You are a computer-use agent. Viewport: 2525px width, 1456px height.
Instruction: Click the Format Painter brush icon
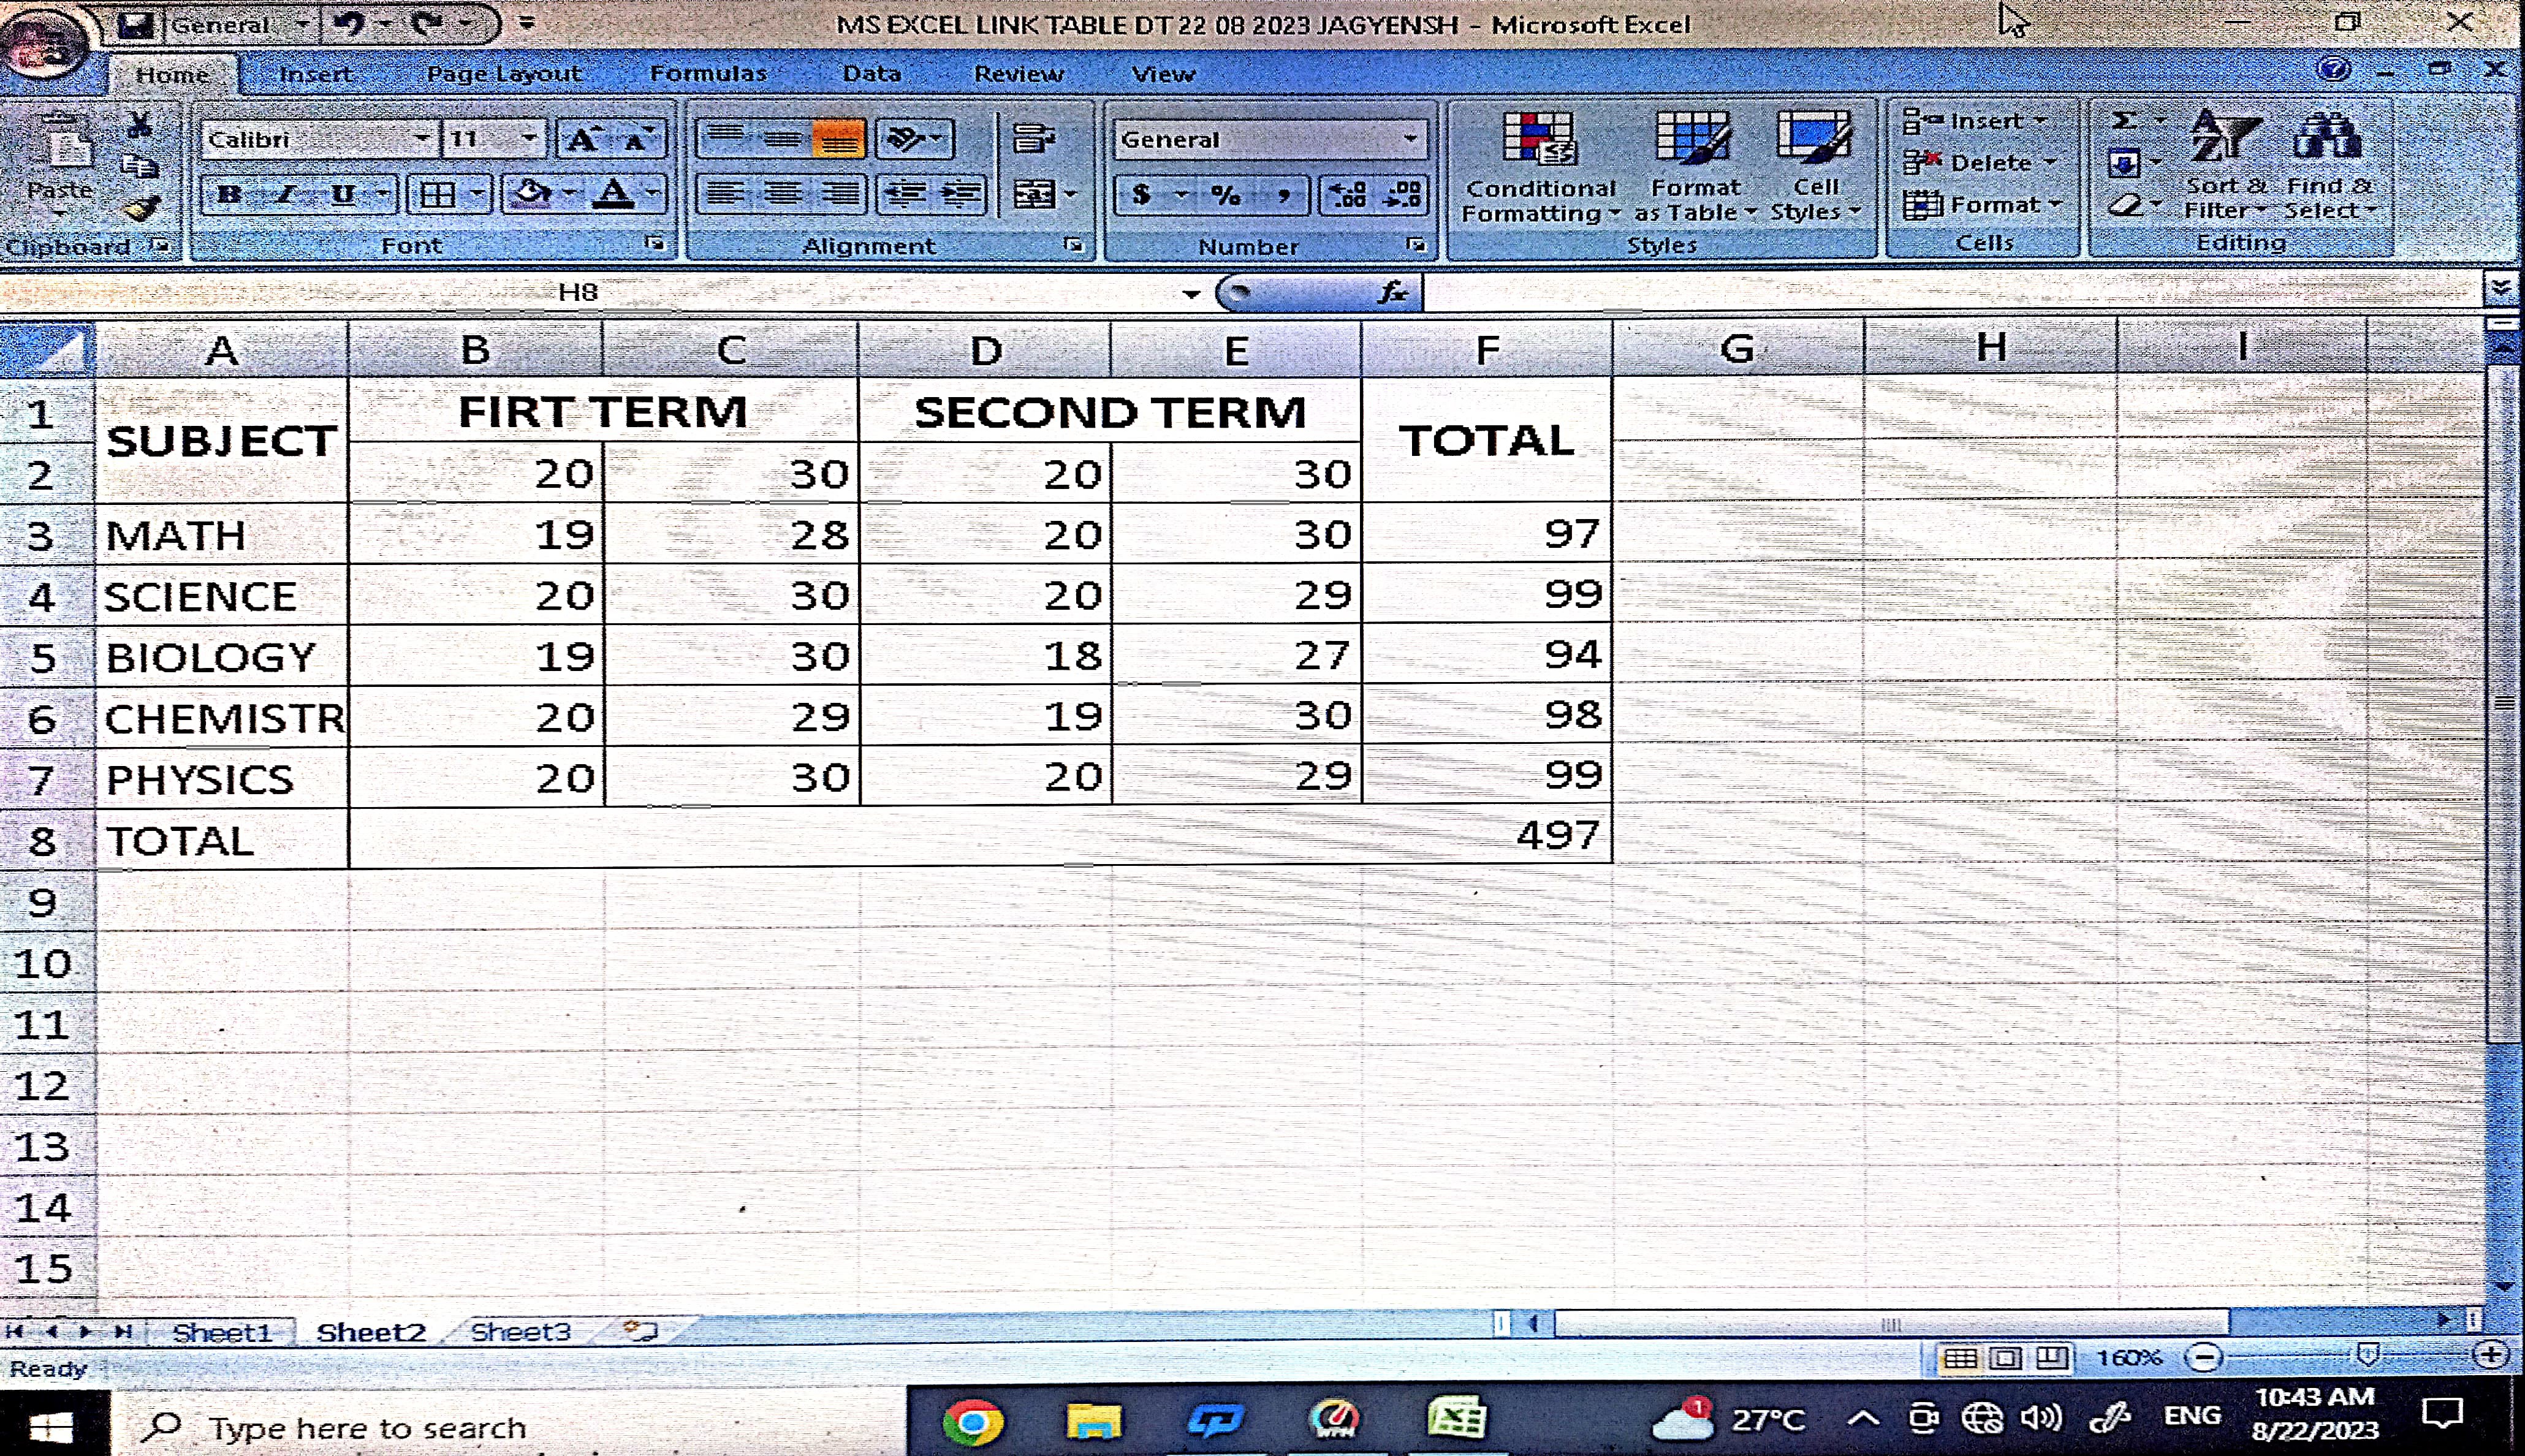[x=141, y=208]
